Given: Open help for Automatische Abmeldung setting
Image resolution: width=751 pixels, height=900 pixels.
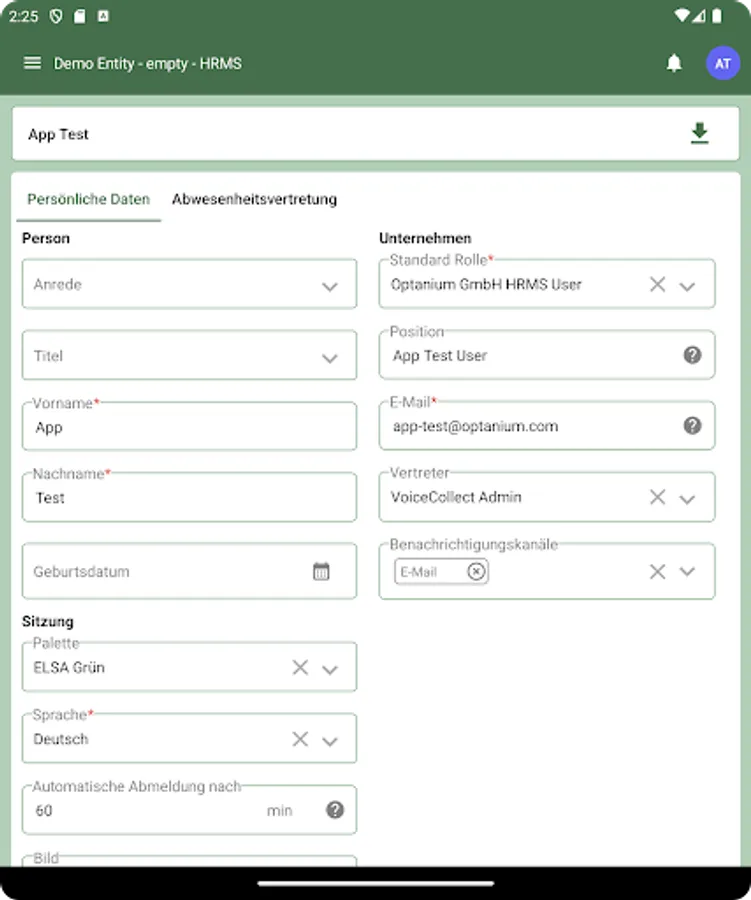Looking at the screenshot, I should [335, 810].
